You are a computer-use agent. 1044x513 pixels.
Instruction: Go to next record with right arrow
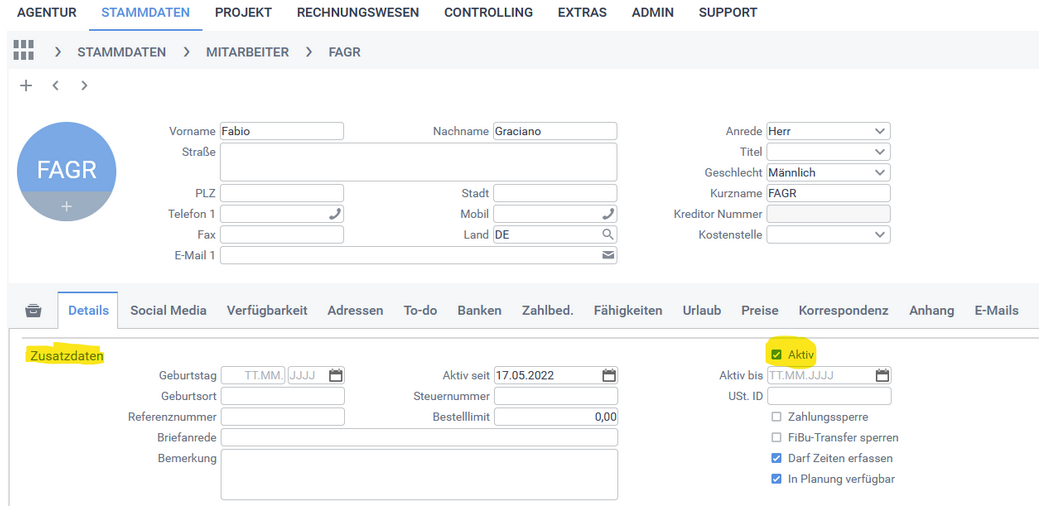pyautogui.click(x=84, y=86)
